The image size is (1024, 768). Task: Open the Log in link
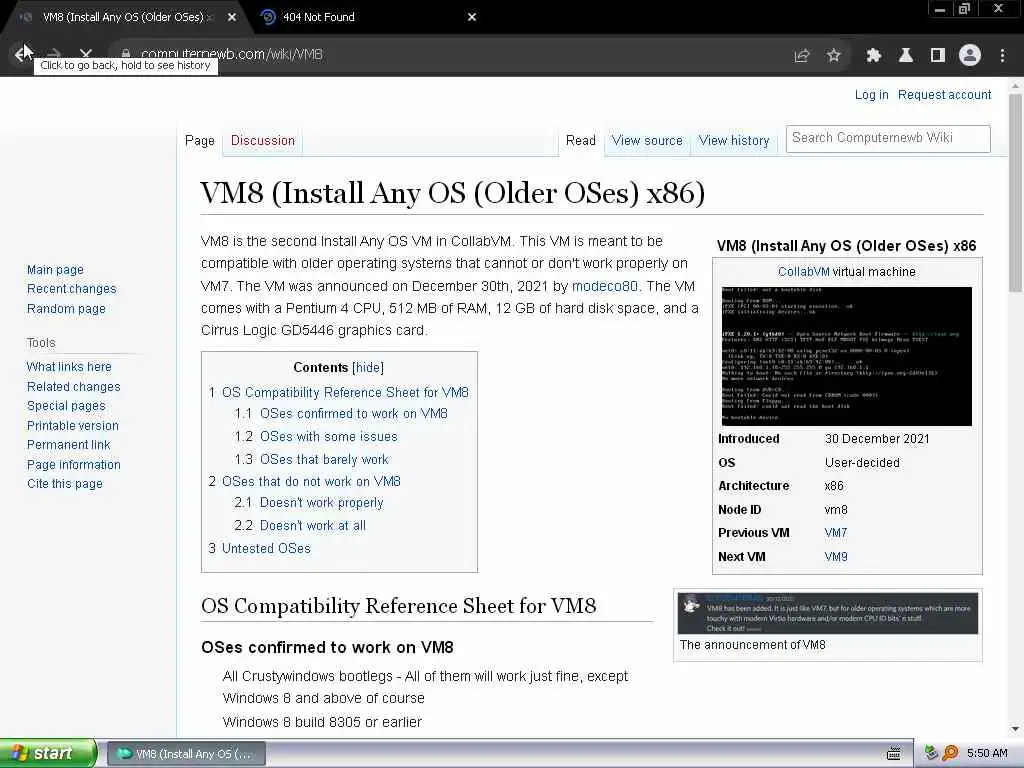(x=871, y=95)
